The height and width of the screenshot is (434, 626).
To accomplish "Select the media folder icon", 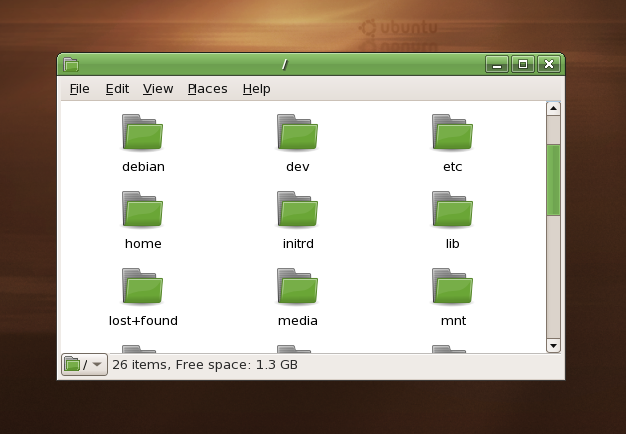I will pyautogui.click(x=297, y=286).
